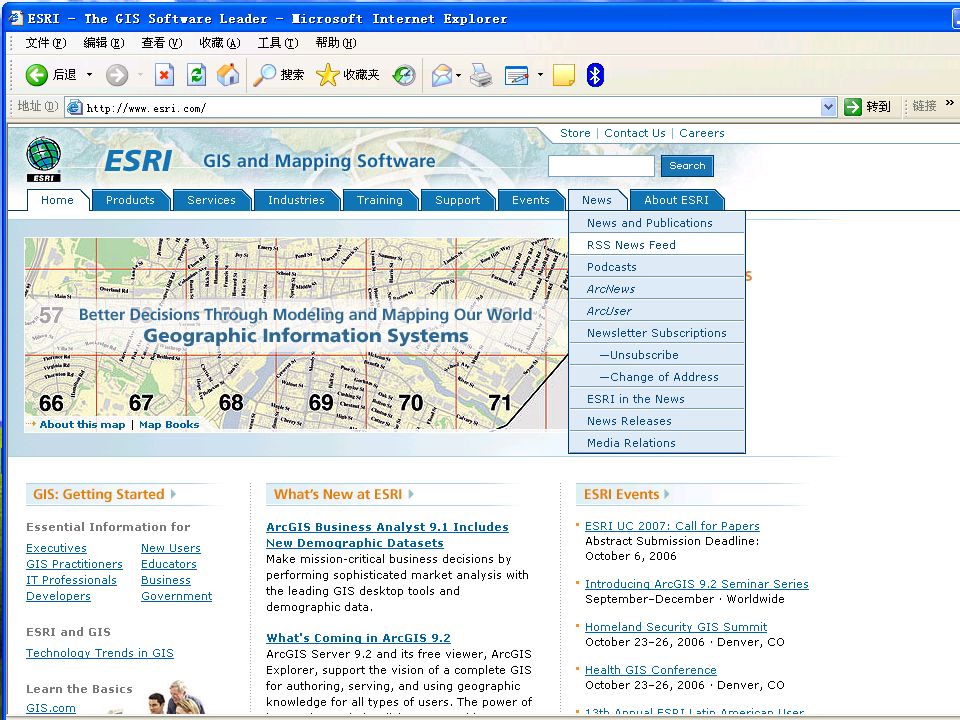Open the About ESRI tab
This screenshot has width=960, height=720.
tap(677, 200)
